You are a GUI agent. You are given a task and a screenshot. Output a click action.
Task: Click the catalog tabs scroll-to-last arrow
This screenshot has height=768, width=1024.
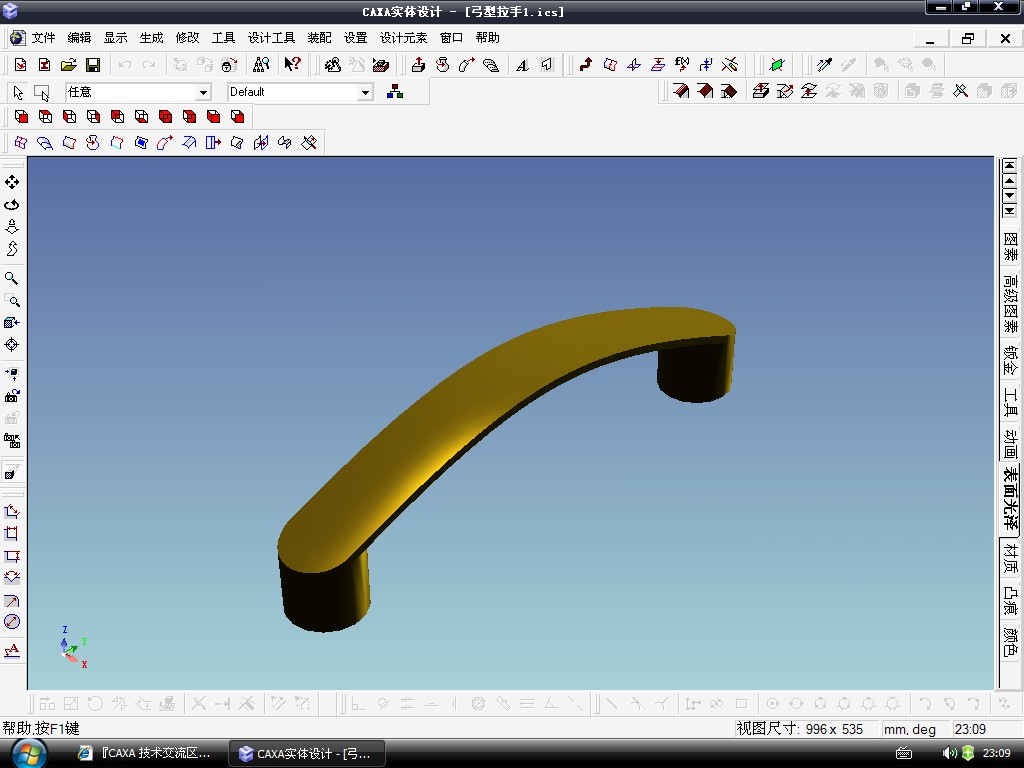[1010, 210]
